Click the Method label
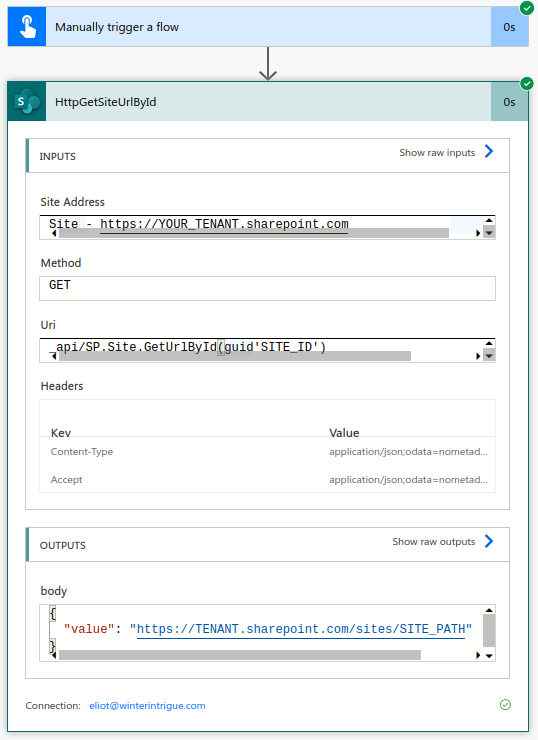Screen dimensions: 538x740 (x=61, y=263)
